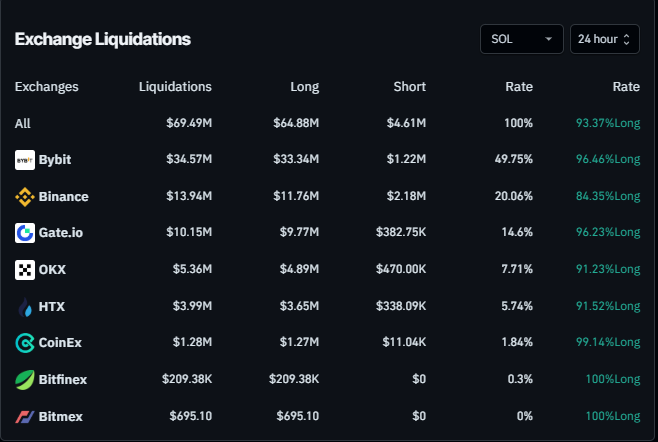Image resolution: width=658 pixels, height=442 pixels.
Task: Click the Bitfinex leaf logo icon
Action: coord(25,379)
